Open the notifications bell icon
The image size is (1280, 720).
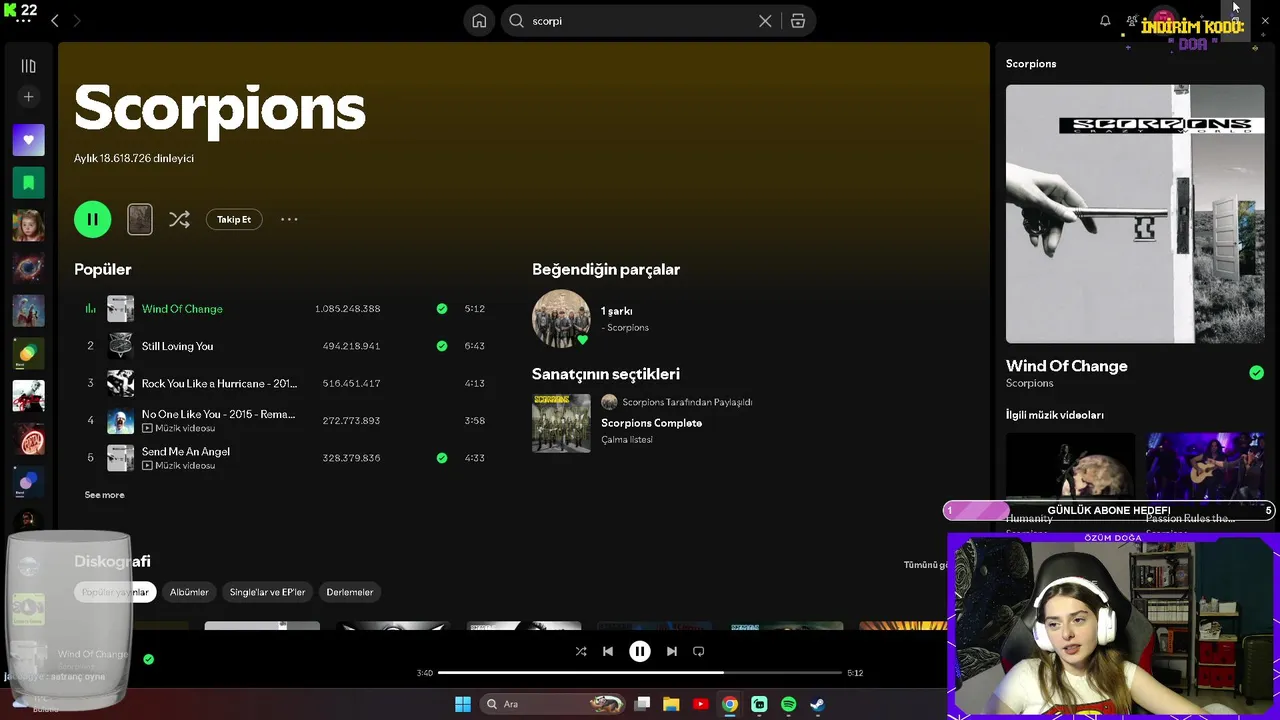click(x=1105, y=21)
